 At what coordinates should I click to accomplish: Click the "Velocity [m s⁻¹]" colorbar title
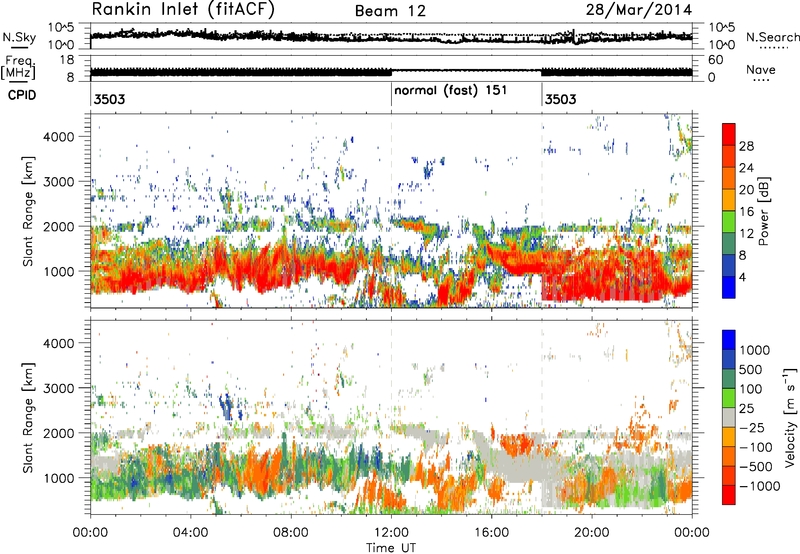pos(790,417)
